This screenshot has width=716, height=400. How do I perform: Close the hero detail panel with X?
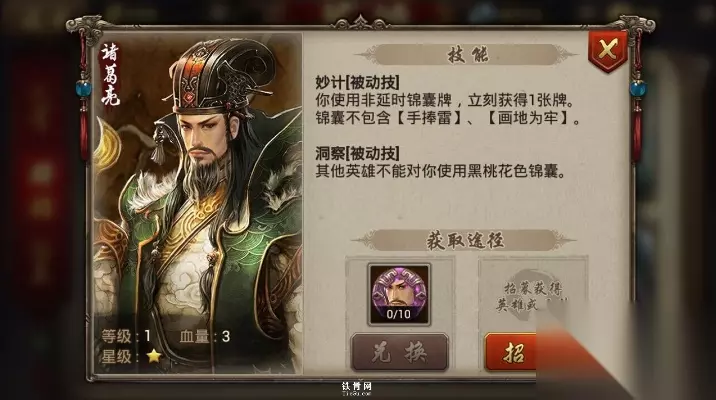tap(608, 50)
